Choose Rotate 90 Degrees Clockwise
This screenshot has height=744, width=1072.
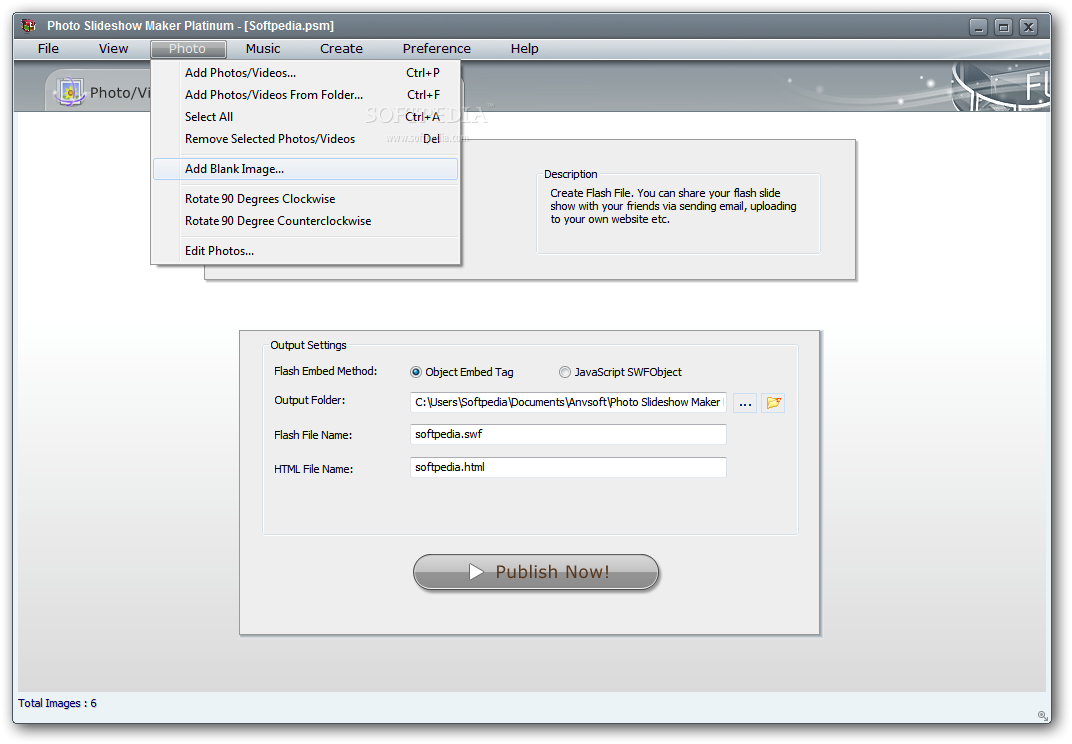306,199
